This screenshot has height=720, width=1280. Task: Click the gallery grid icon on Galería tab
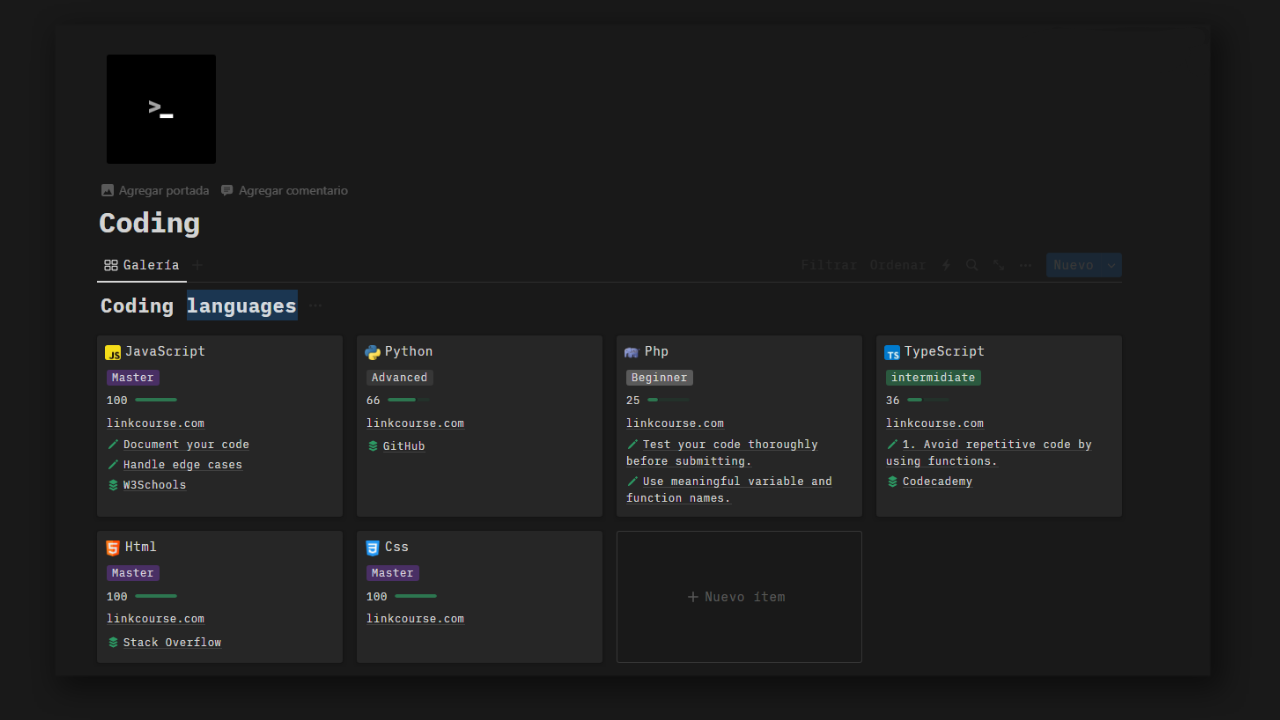[x=111, y=265]
